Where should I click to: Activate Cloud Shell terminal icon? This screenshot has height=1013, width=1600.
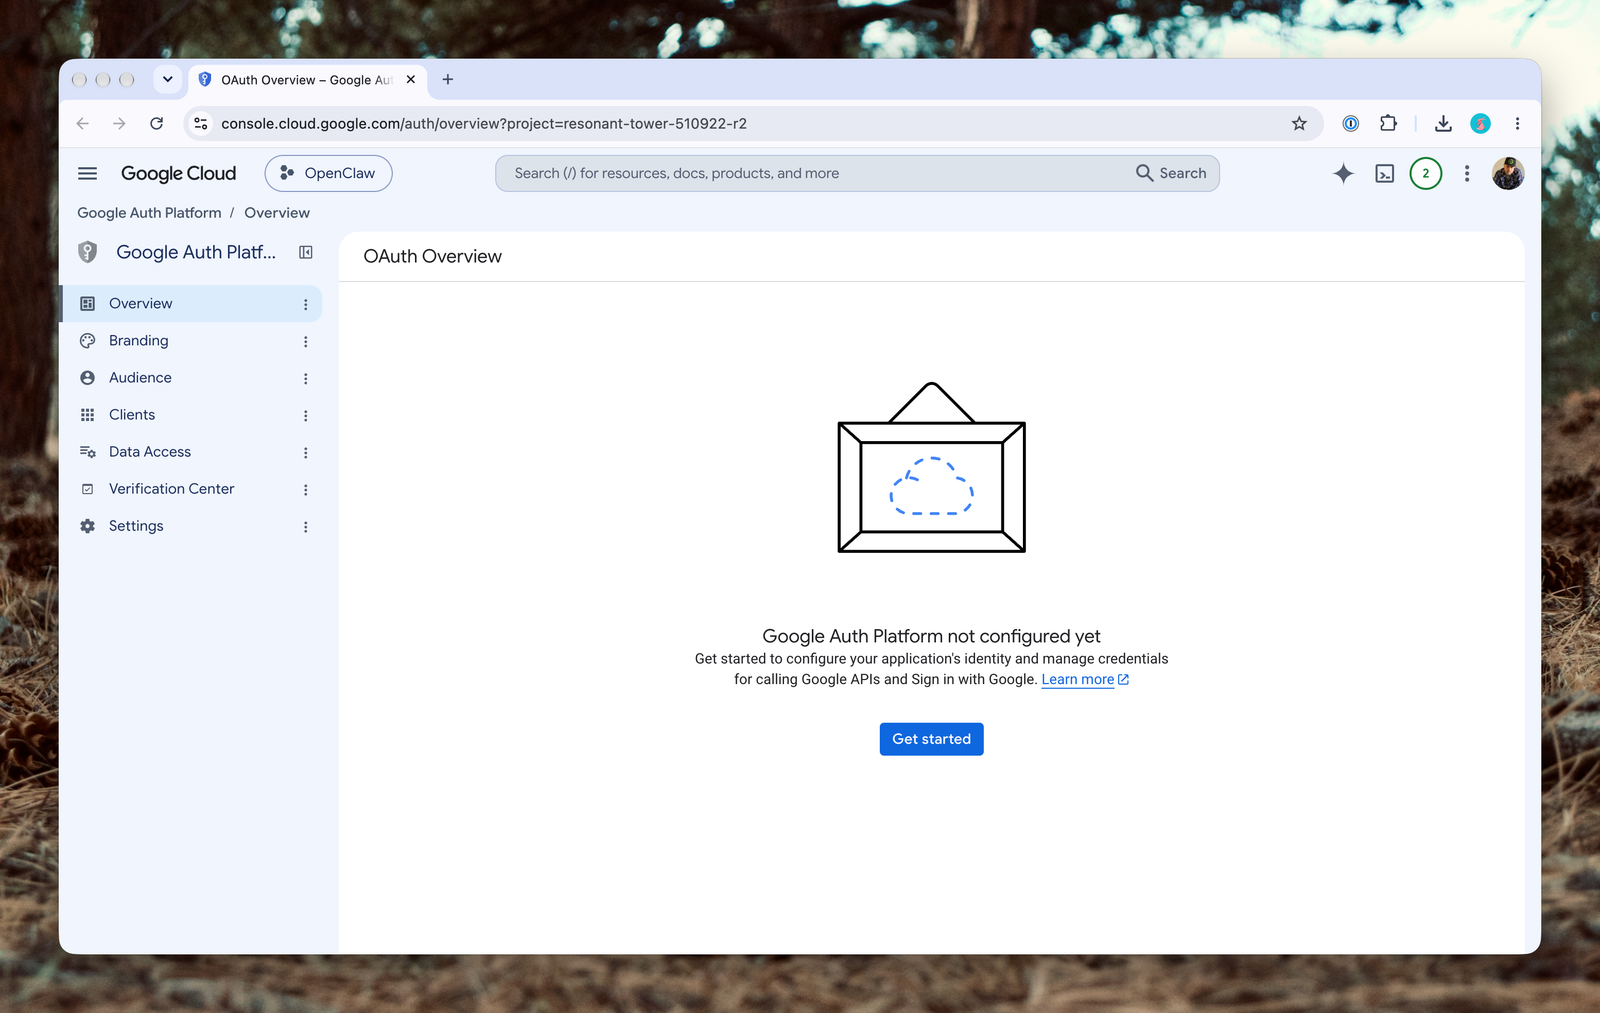(x=1385, y=173)
